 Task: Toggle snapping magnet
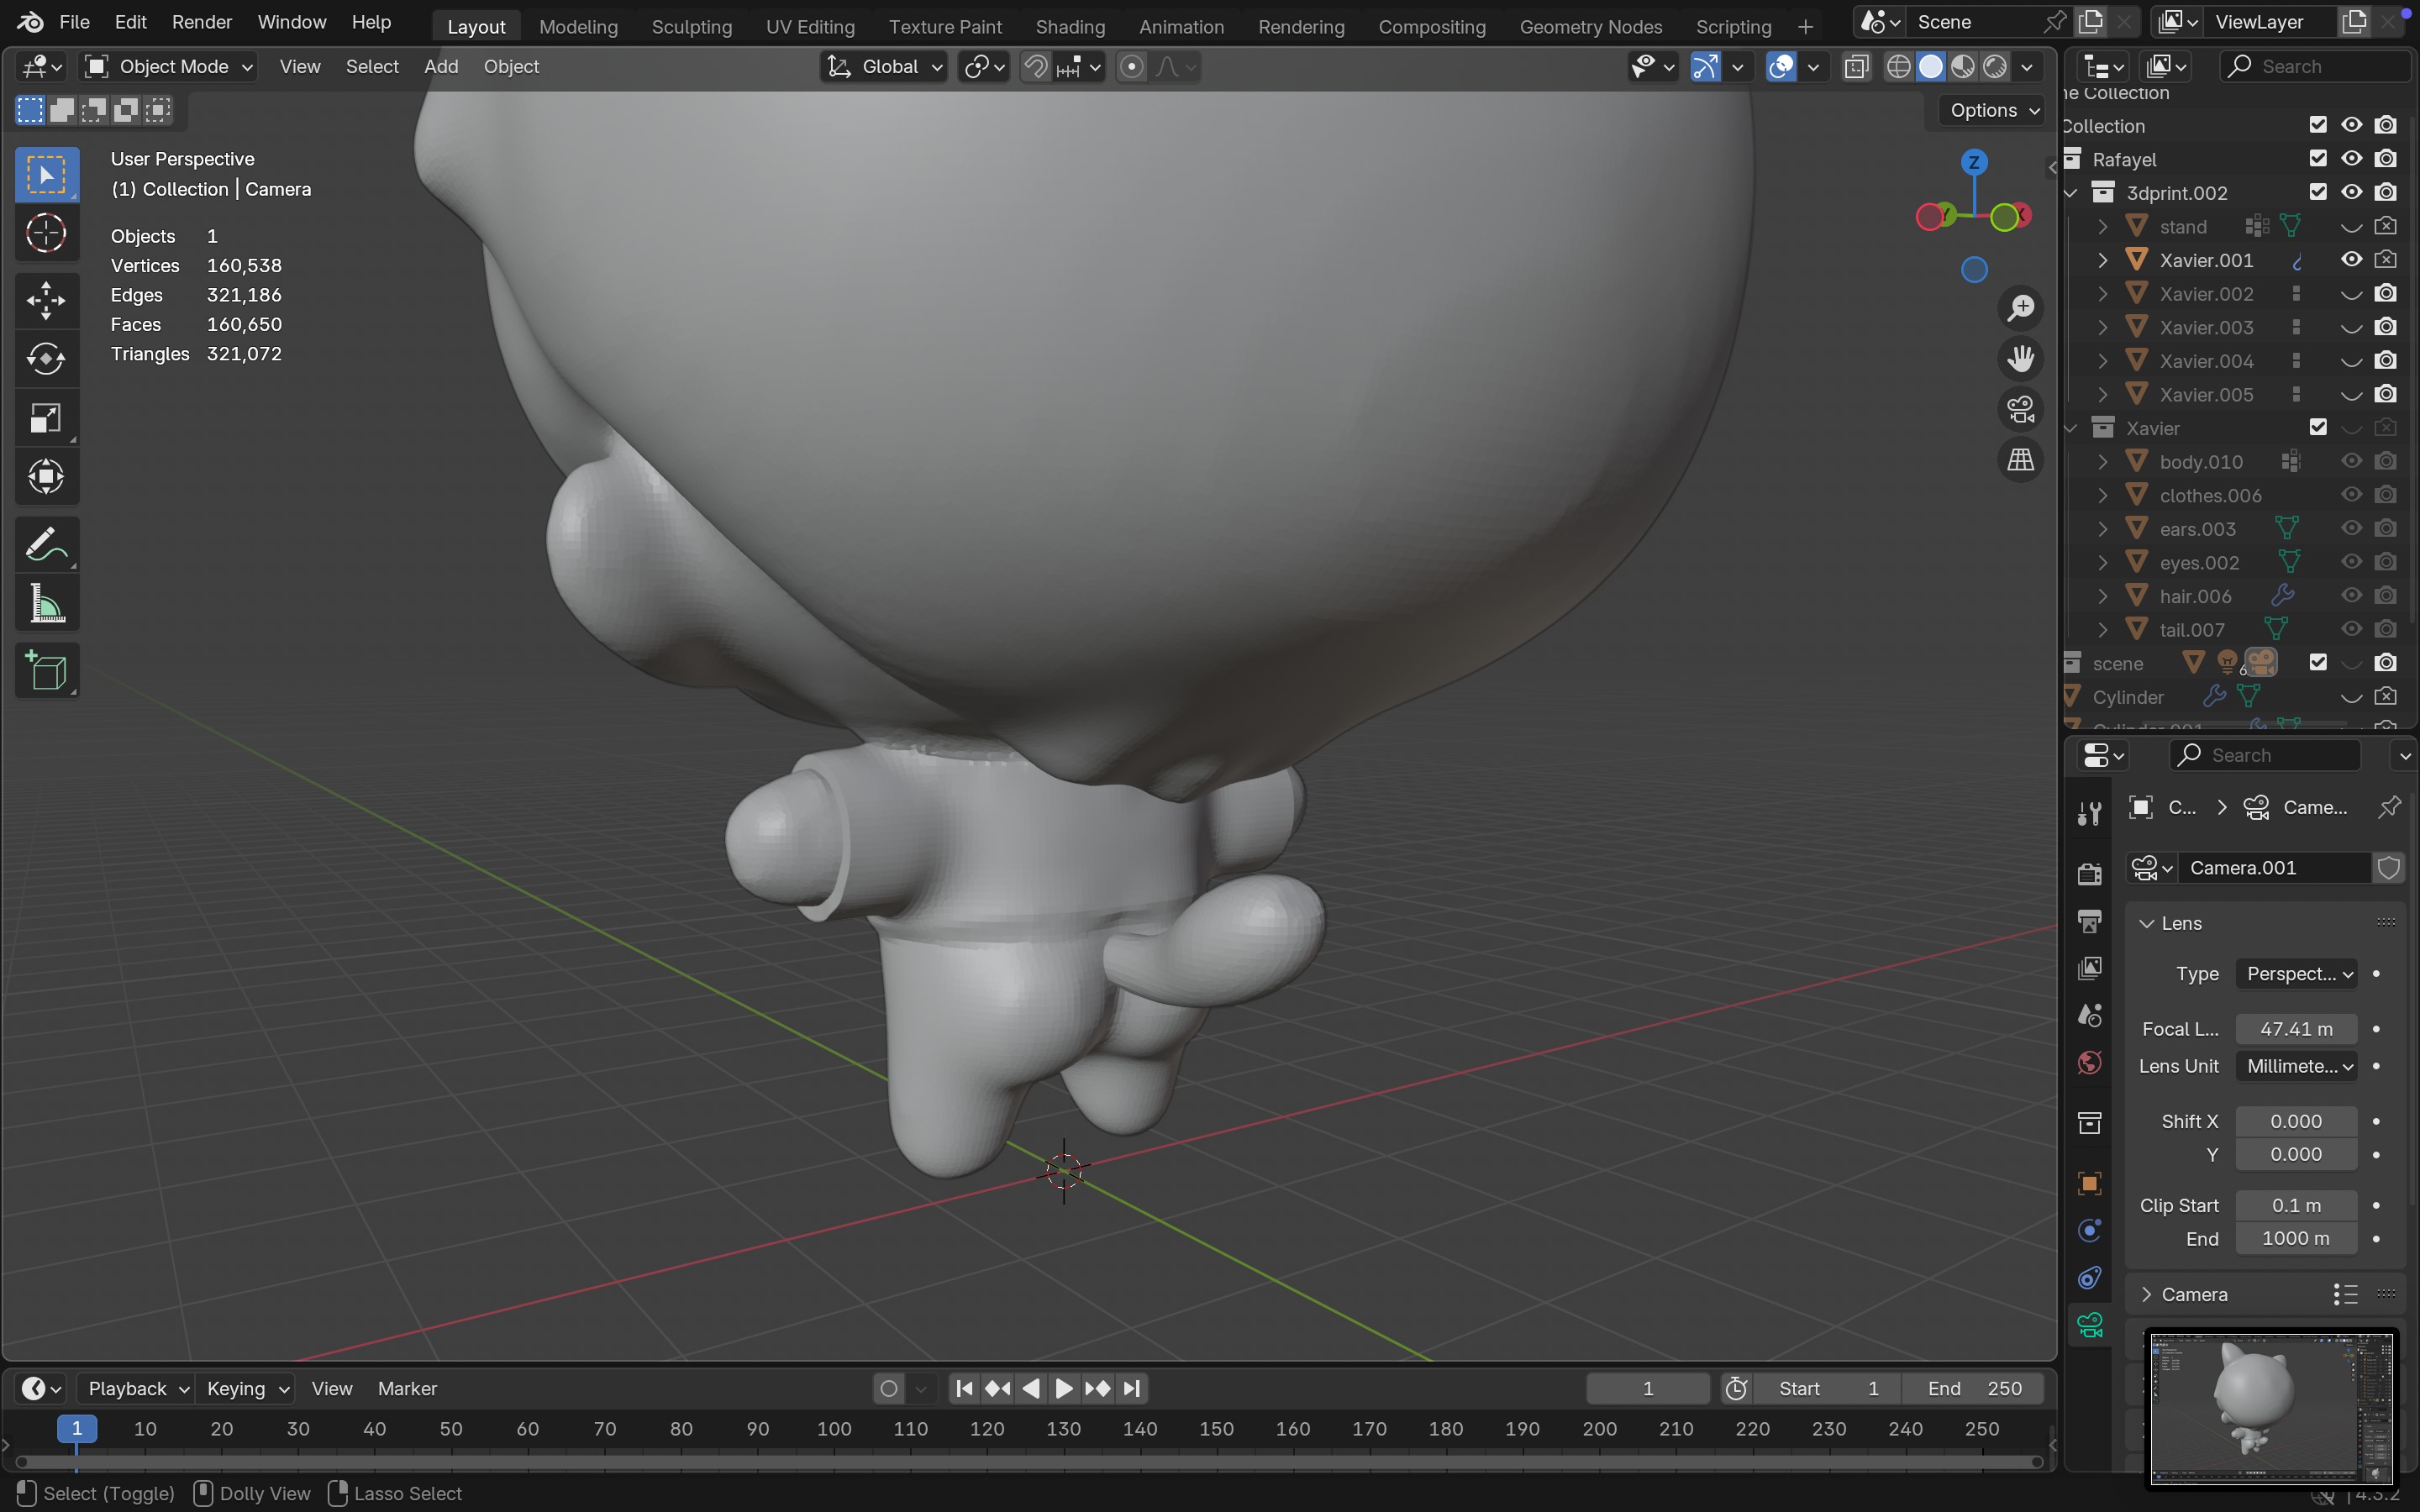tap(1036, 67)
